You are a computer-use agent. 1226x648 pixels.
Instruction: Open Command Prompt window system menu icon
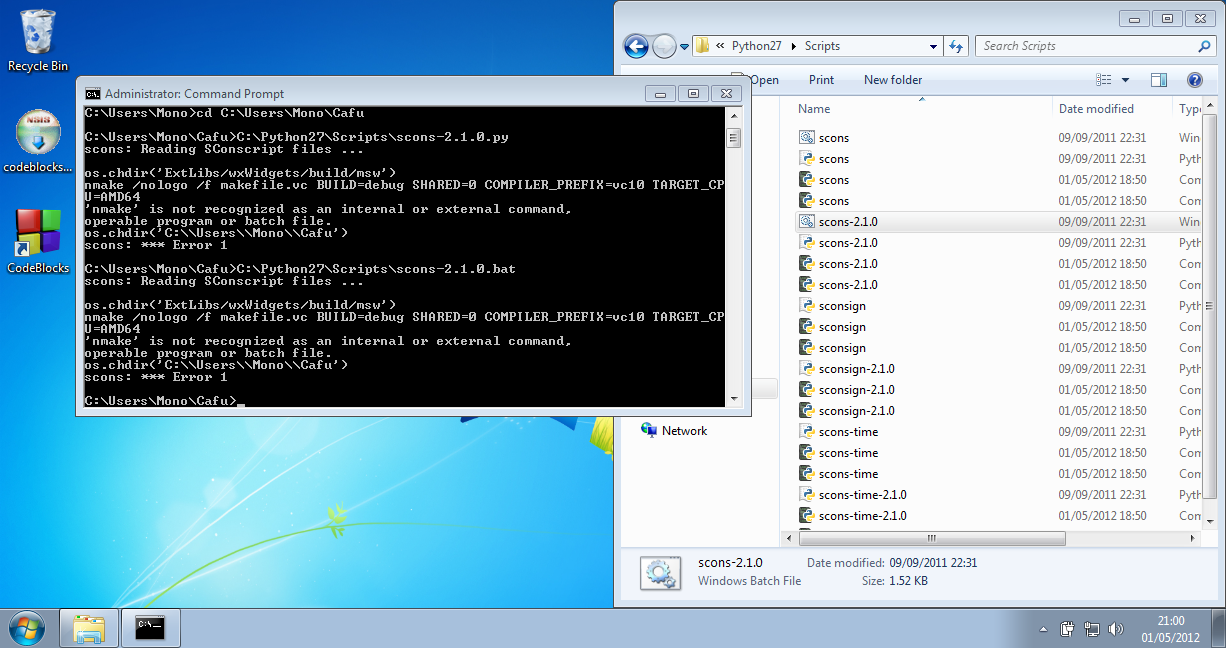tap(92, 94)
